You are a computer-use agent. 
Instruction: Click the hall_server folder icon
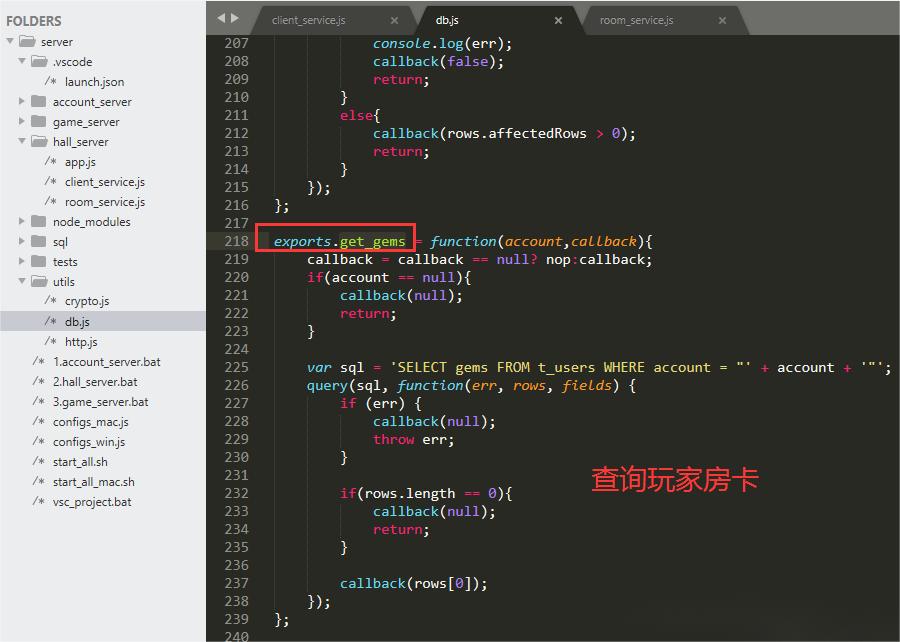(x=39, y=141)
